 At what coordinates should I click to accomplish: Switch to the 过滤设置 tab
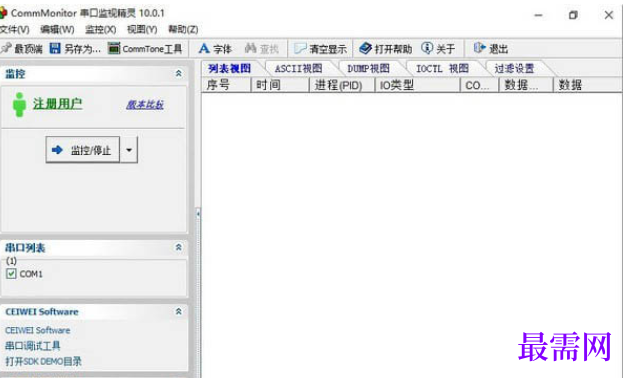pos(514,69)
